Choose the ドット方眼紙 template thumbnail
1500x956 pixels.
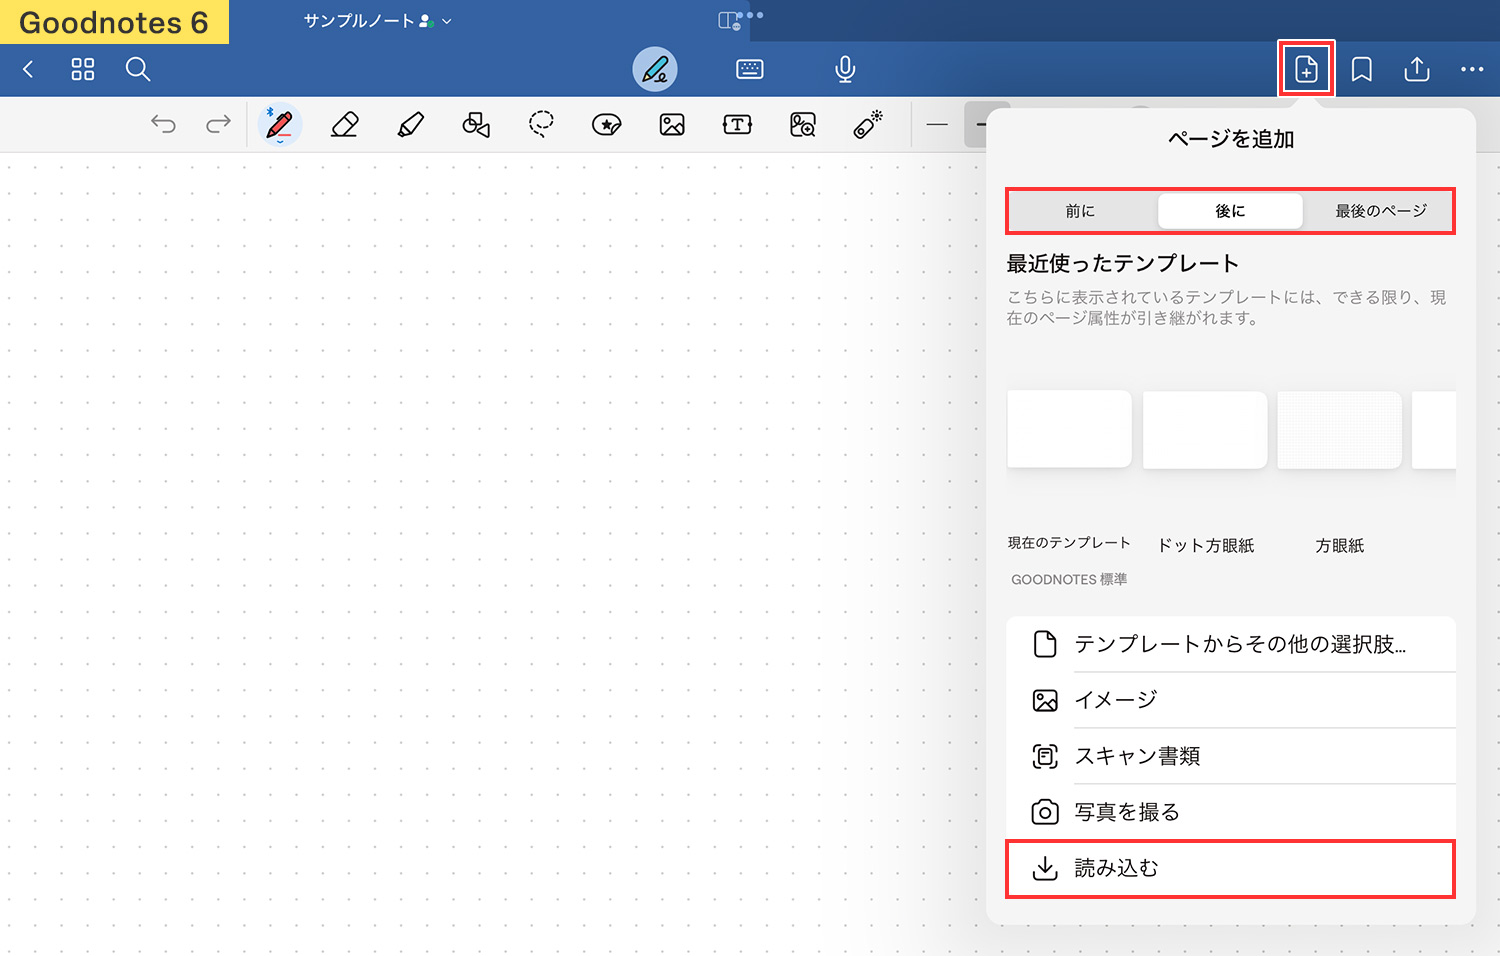click(1205, 429)
